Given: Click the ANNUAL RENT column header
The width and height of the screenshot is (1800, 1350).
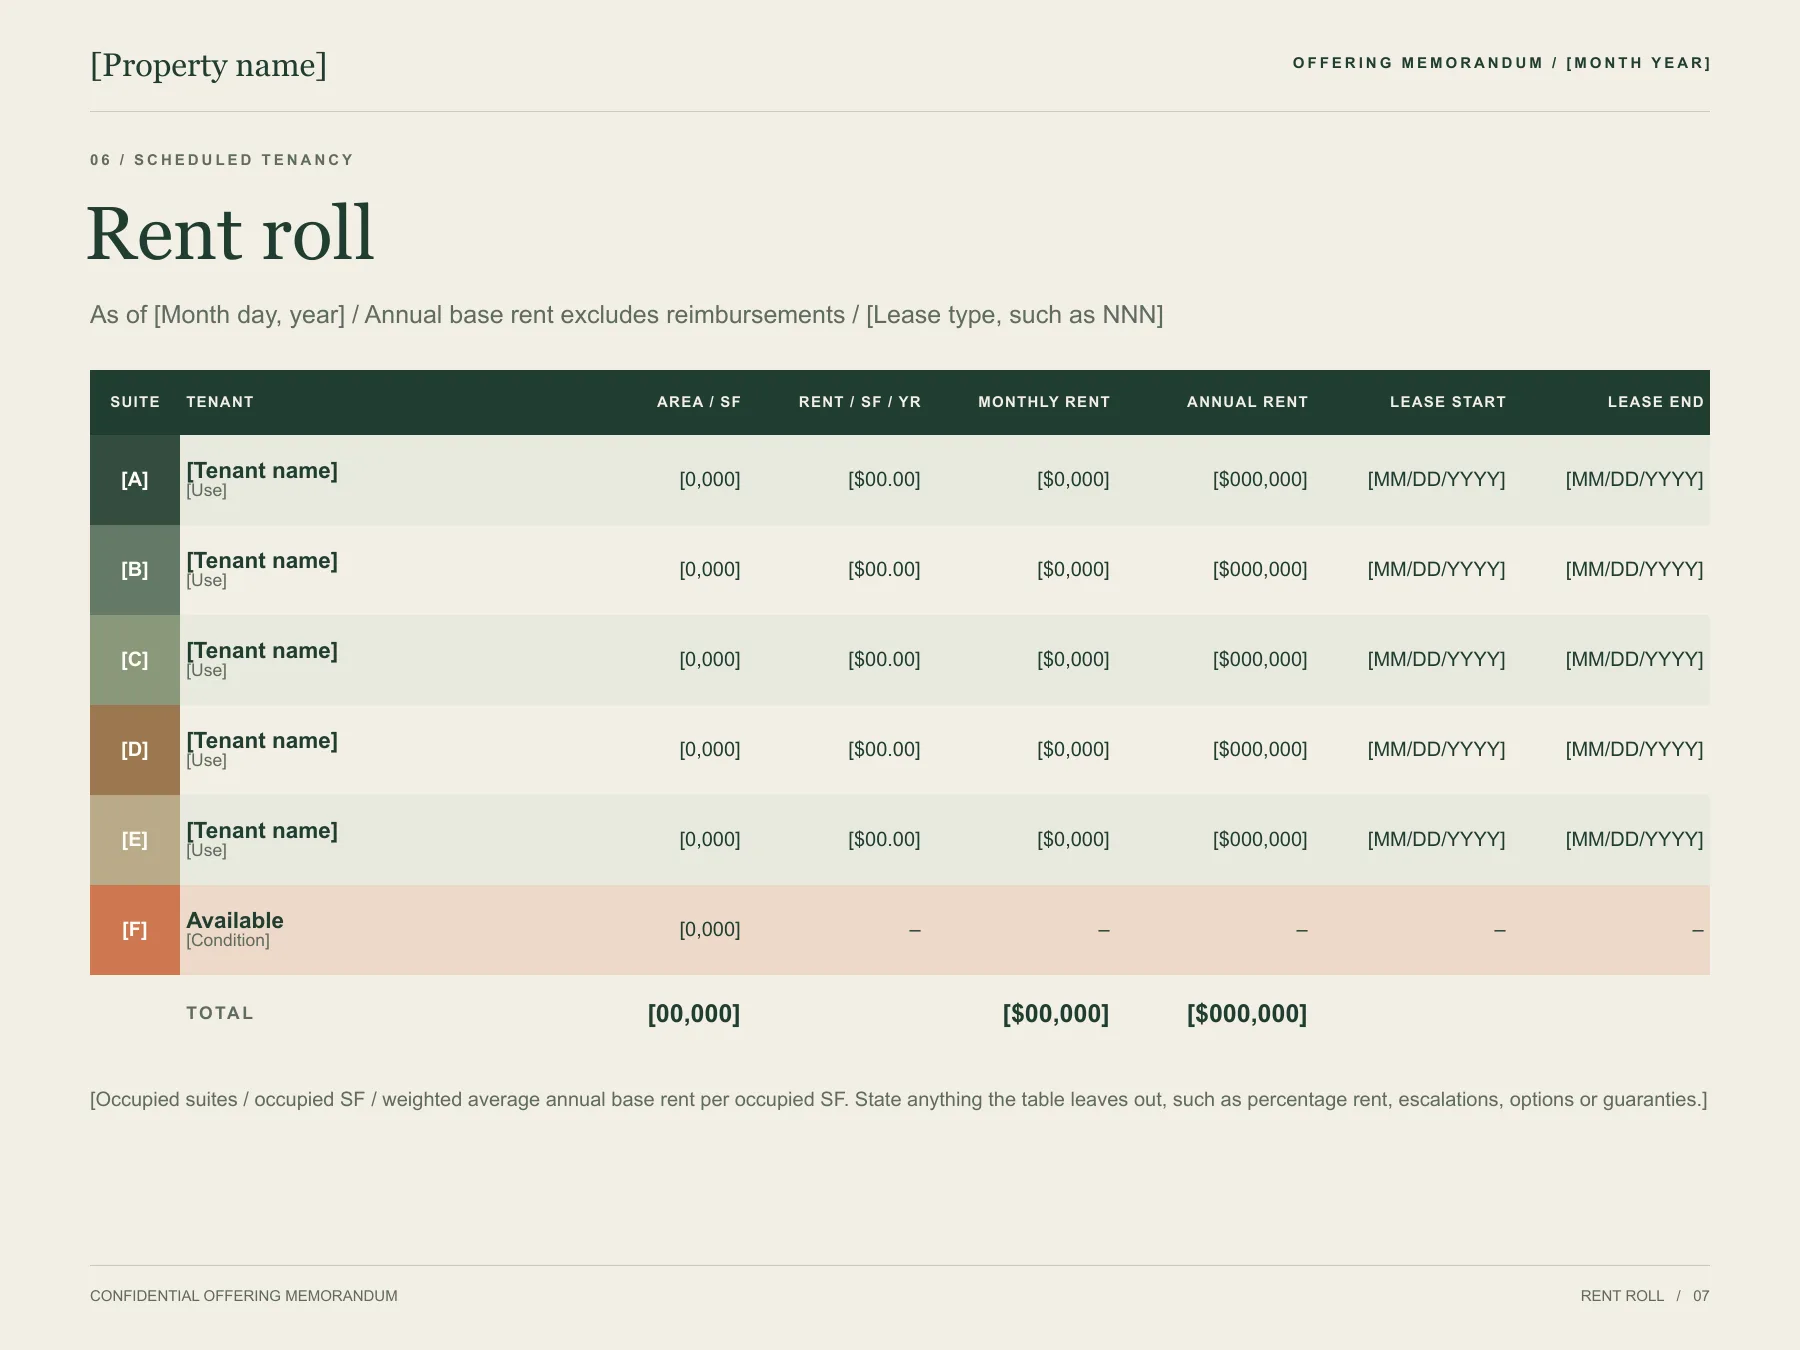Looking at the screenshot, I should tap(1247, 402).
